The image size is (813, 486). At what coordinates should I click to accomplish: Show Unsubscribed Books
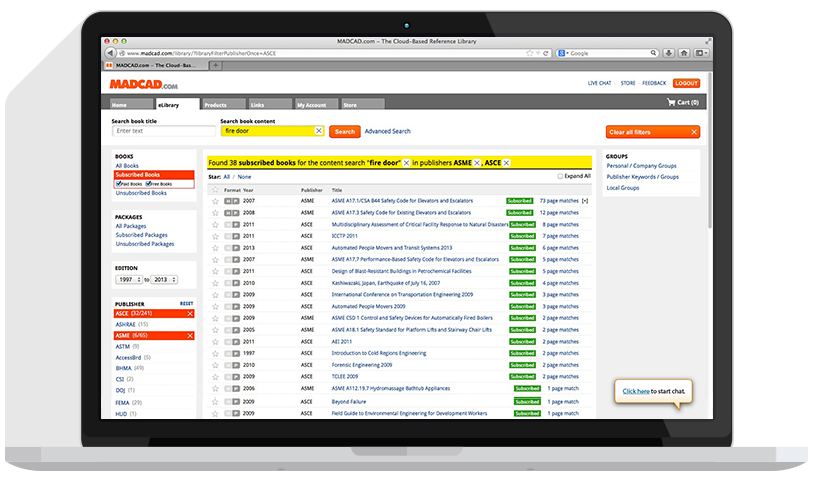pos(141,193)
